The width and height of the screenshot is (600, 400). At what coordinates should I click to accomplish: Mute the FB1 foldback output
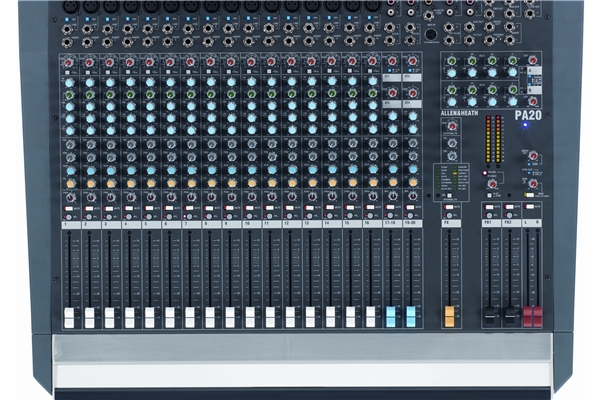coord(489,207)
